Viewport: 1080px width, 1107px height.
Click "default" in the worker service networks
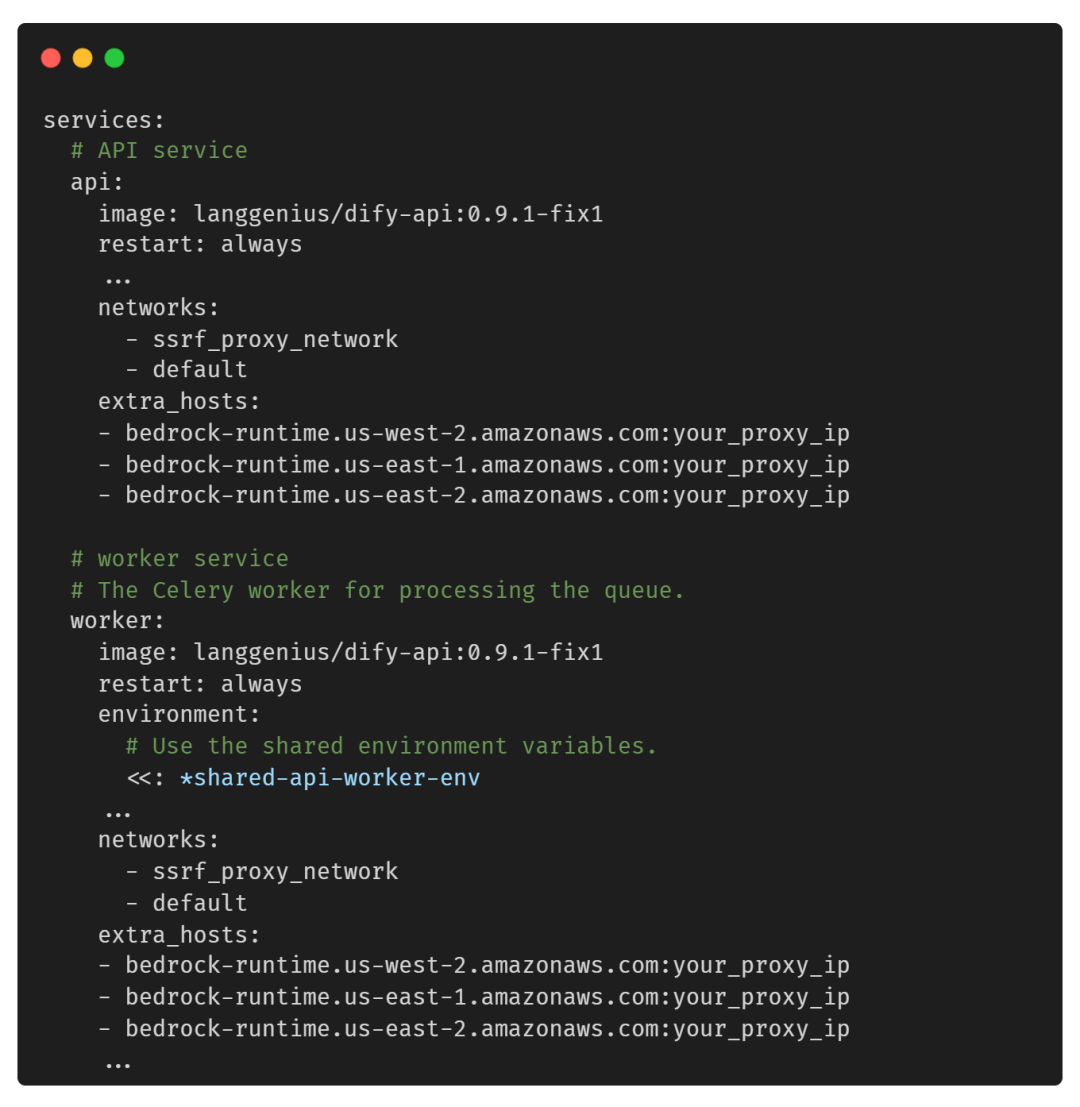[200, 903]
